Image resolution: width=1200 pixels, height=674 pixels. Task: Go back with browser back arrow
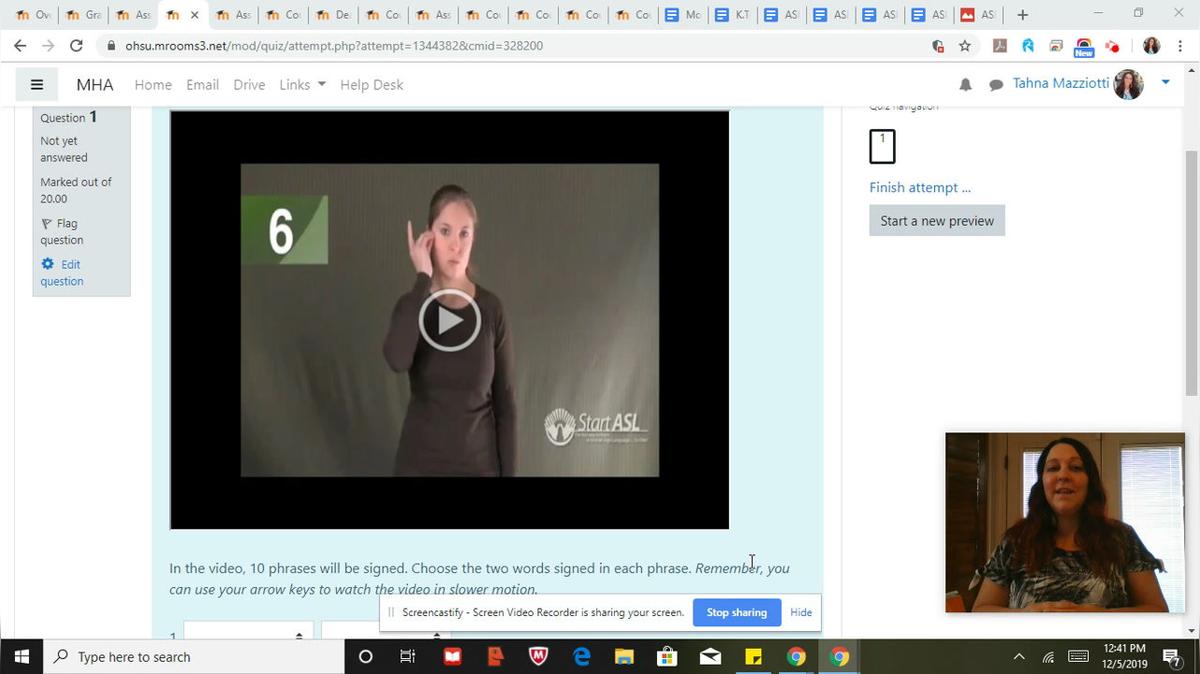(20, 45)
